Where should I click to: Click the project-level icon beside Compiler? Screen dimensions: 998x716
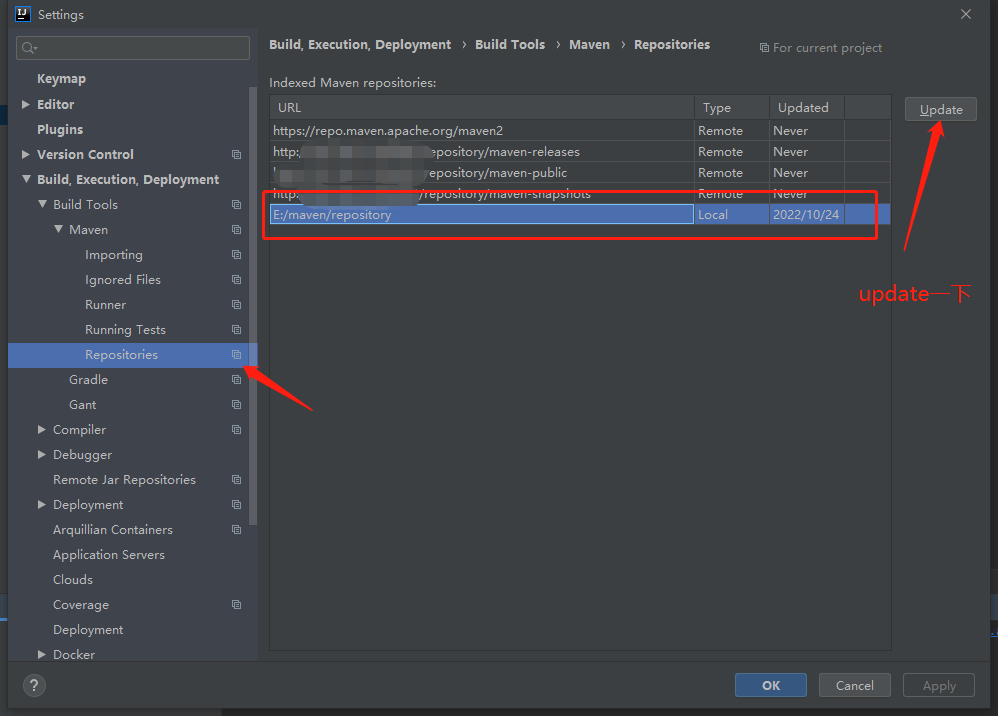tap(236, 430)
